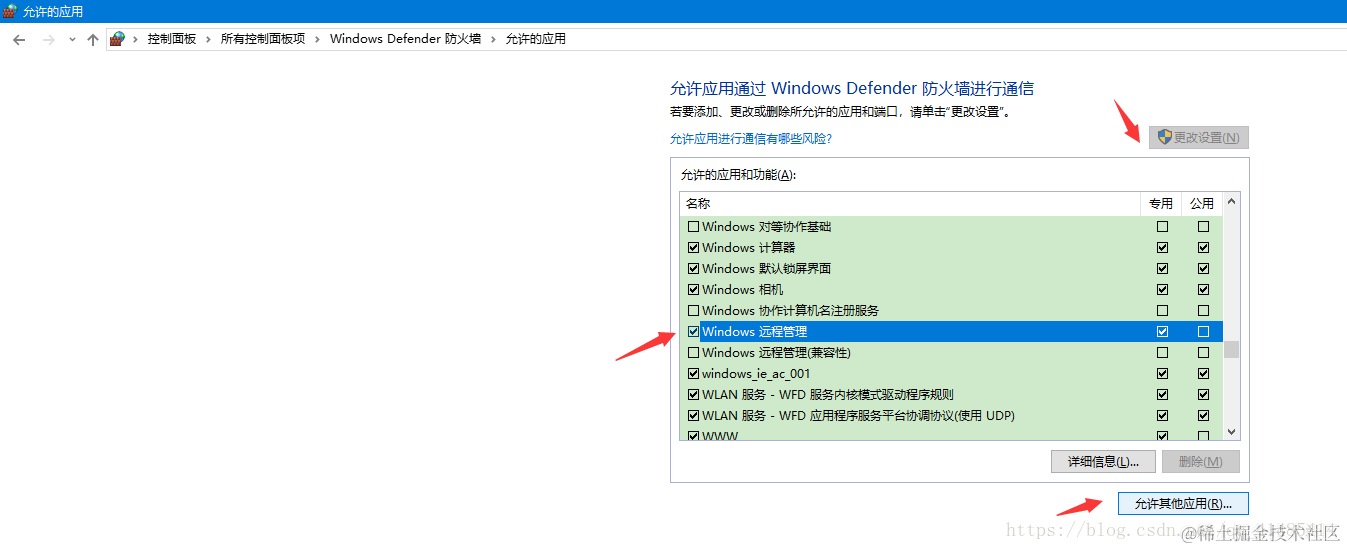Check Windows 远程管理(兼容性) checkbox
The height and width of the screenshot is (550, 1347).
tap(693, 353)
